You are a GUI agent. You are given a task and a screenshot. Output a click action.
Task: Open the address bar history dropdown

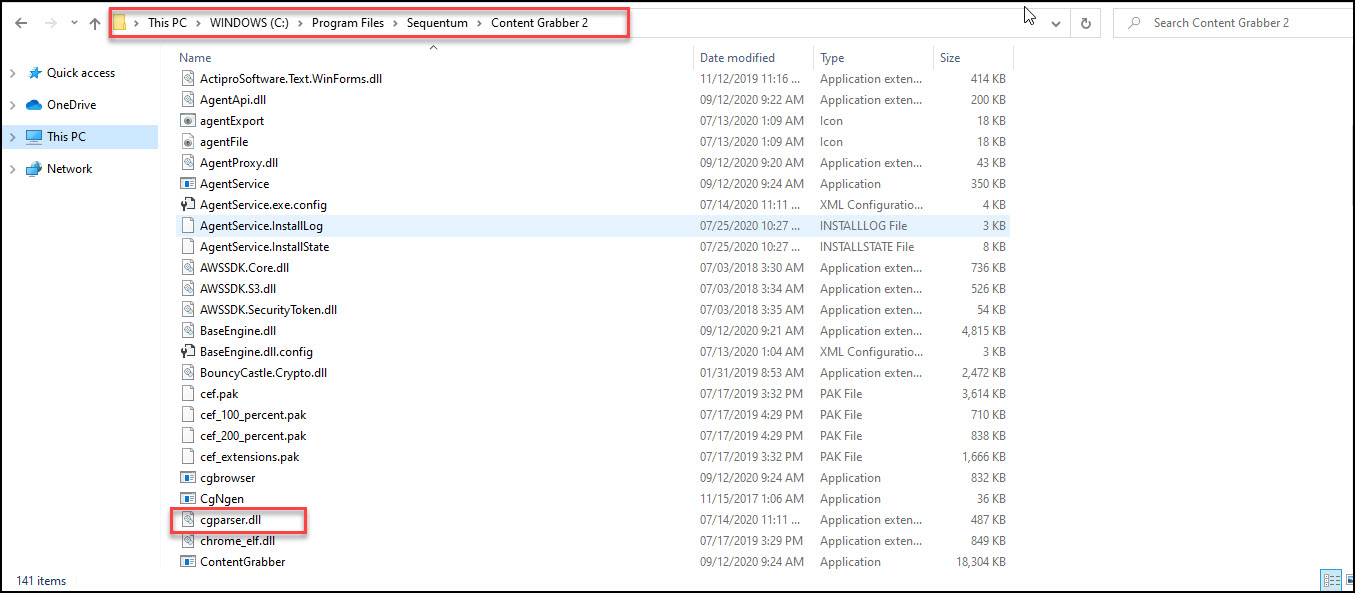(x=1057, y=22)
